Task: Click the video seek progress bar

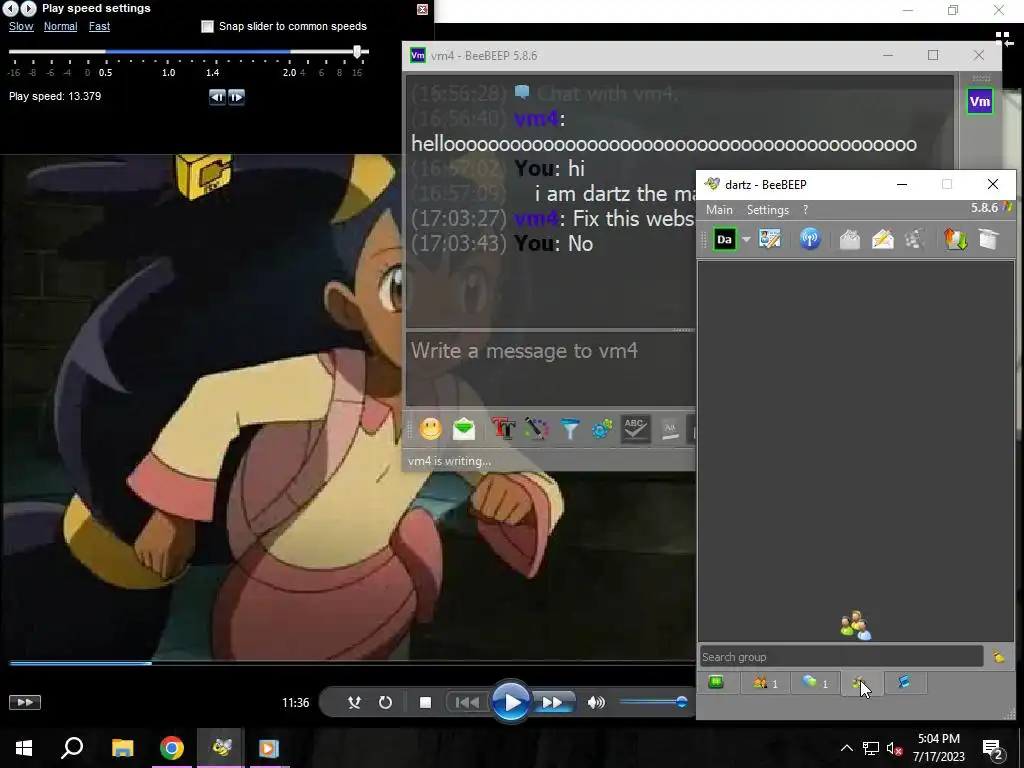Action: coord(351,663)
